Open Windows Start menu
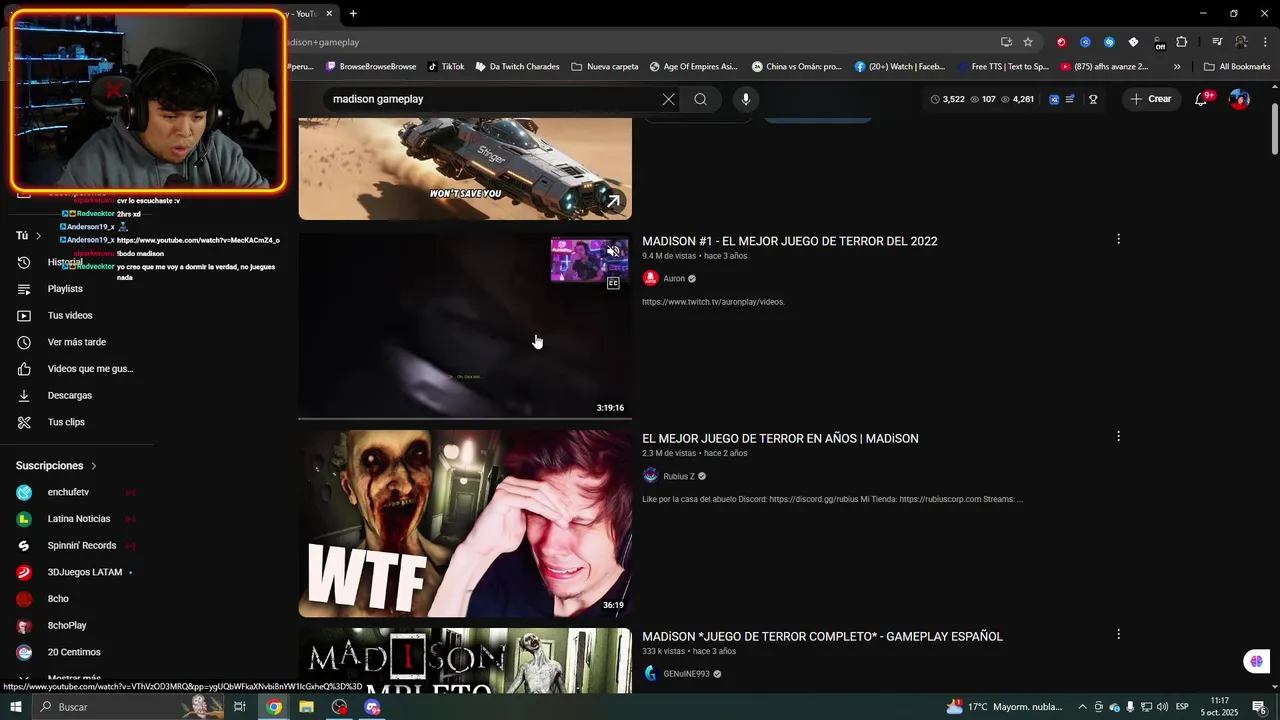Image resolution: width=1280 pixels, height=720 pixels. pos(16,707)
